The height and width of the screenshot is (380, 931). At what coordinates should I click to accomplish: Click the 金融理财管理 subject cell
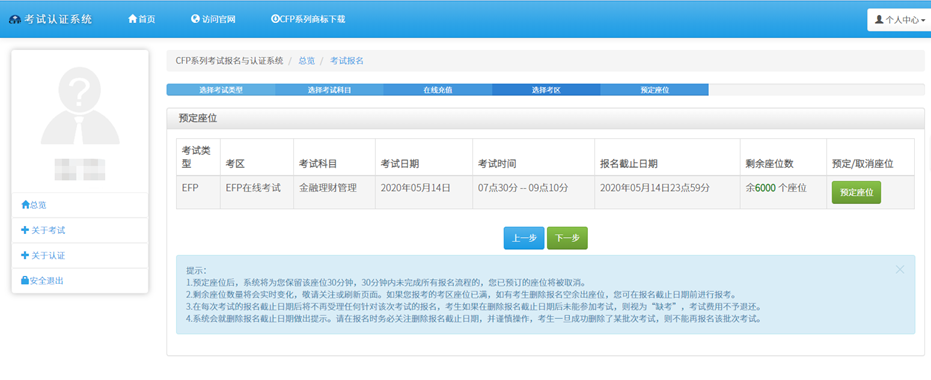click(x=334, y=192)
